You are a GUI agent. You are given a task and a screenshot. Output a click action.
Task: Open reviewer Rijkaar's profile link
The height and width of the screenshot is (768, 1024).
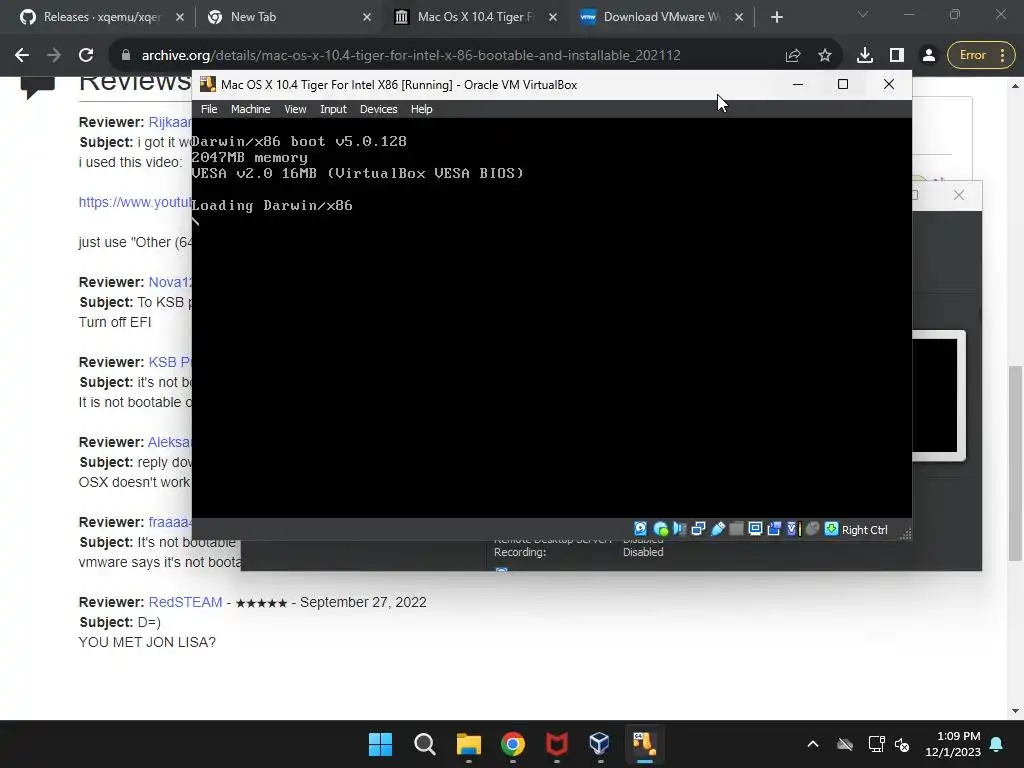click(170, 122)
